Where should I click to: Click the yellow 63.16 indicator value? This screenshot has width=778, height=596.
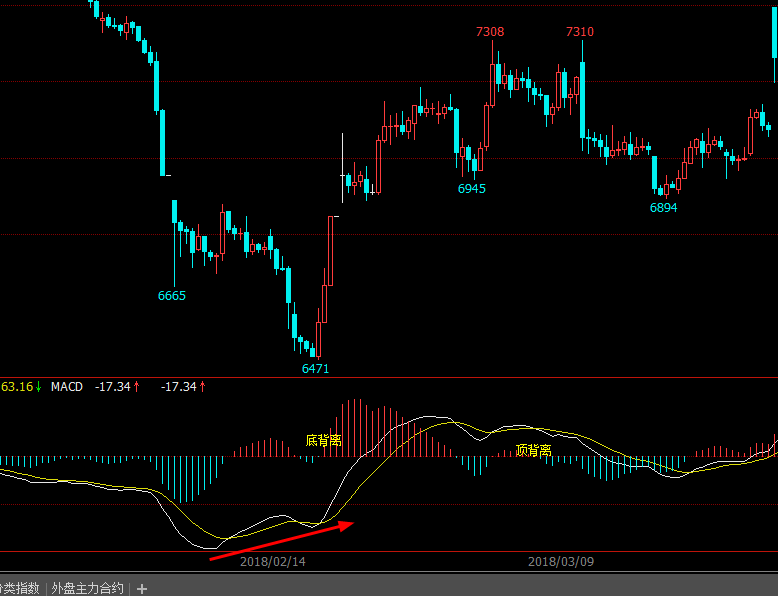(x=17, y=387)
